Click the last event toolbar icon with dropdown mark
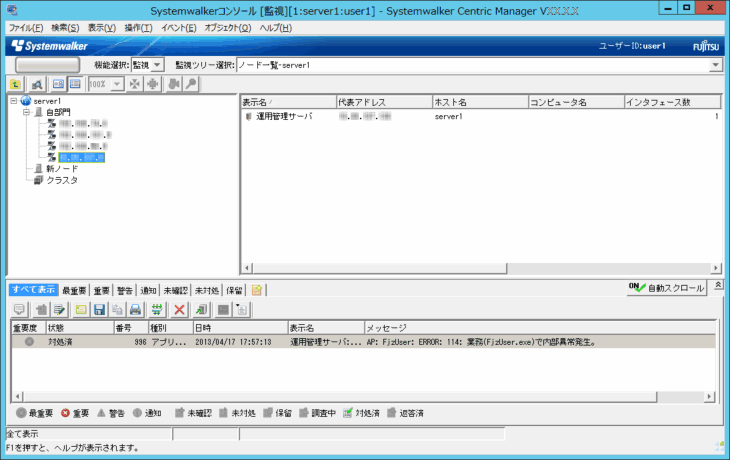The height and width of the screenshot is (460, 730). point(242,310)
